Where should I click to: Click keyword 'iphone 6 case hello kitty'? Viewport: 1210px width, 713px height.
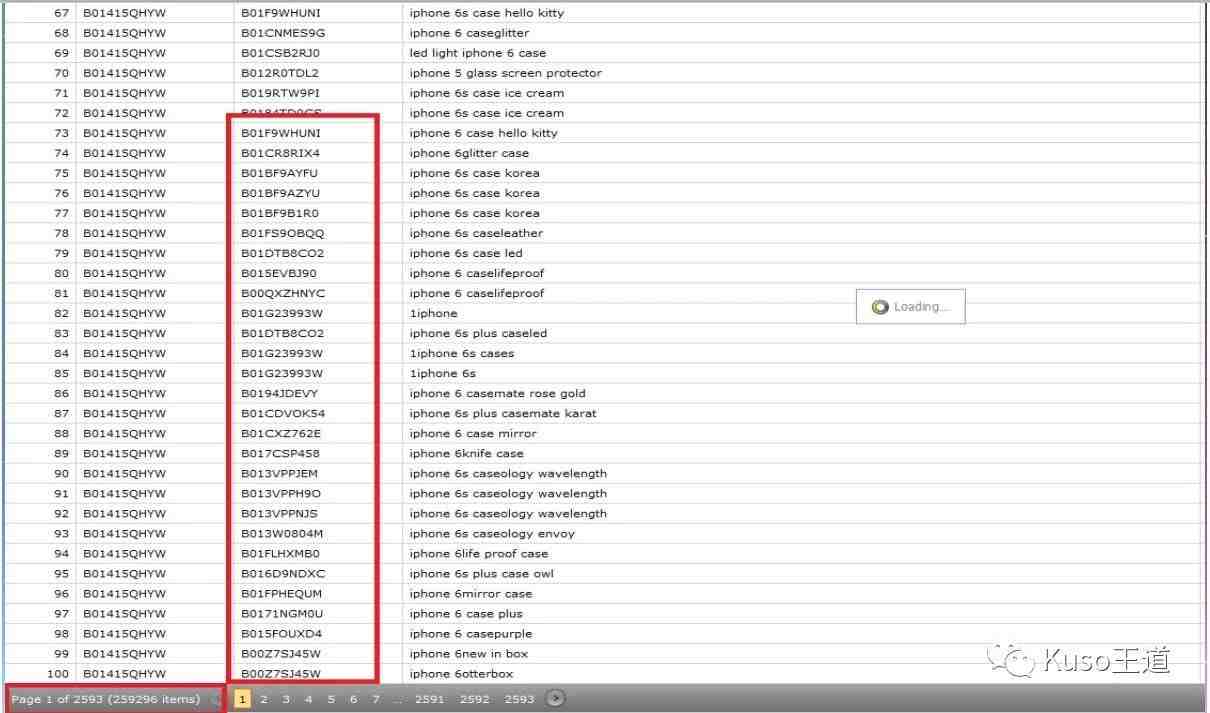pyautogui.click(x=483, y=133)
